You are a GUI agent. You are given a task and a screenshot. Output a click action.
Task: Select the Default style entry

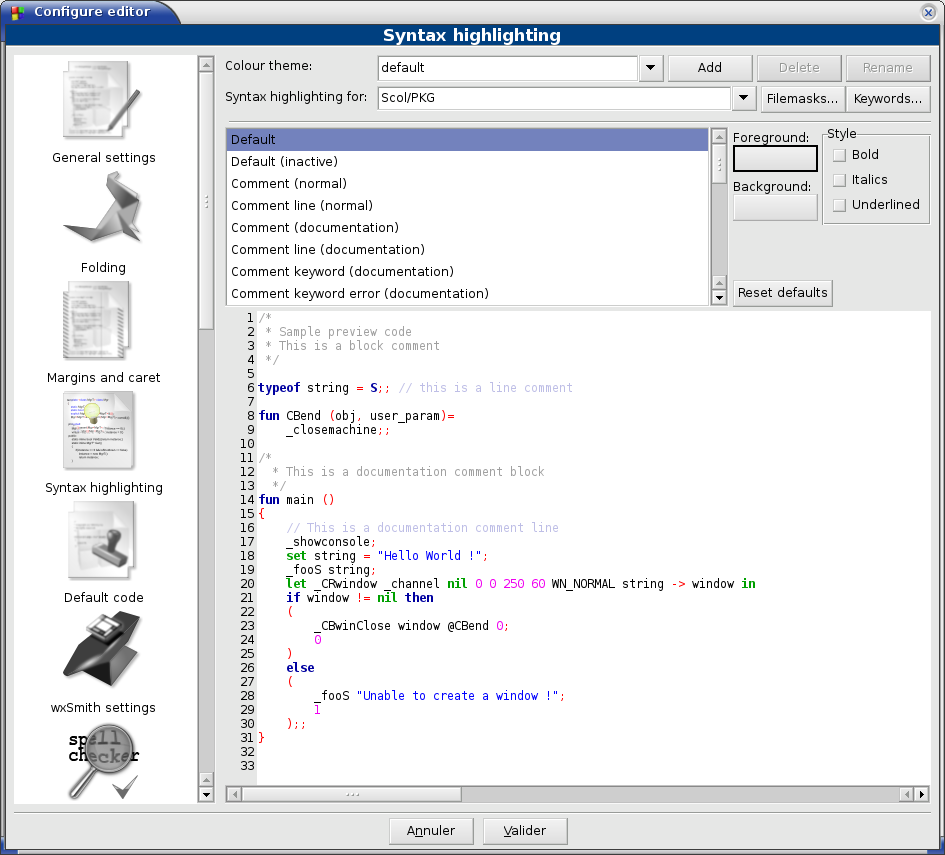[x=467, y=140]
